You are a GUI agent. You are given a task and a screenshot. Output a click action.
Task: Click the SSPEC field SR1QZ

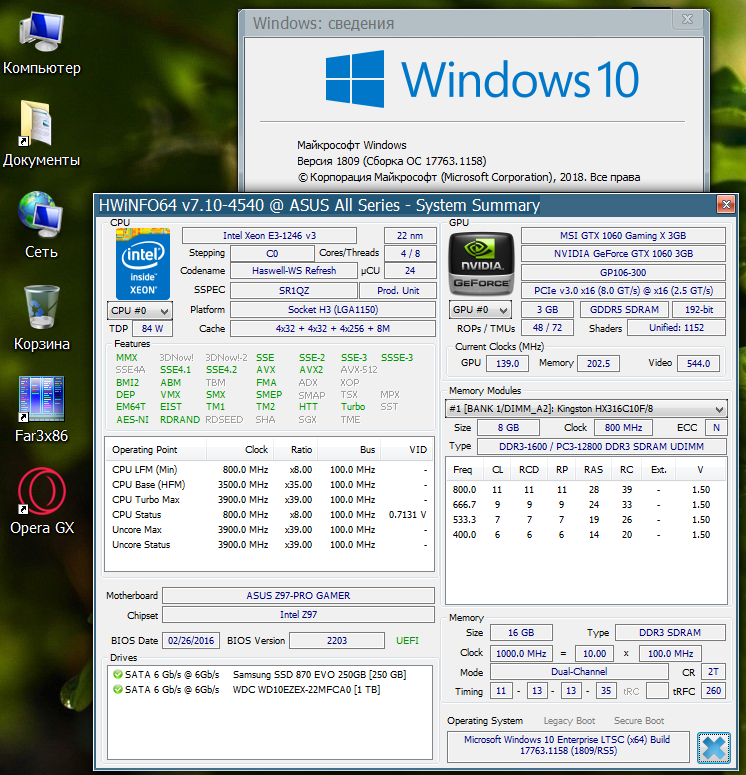coord(294,291)
